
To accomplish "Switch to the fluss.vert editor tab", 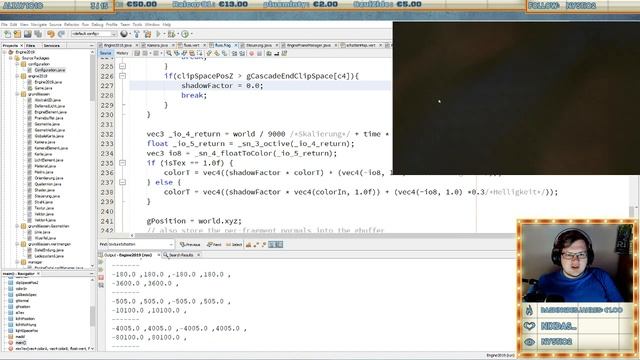I will coord(191,45).
